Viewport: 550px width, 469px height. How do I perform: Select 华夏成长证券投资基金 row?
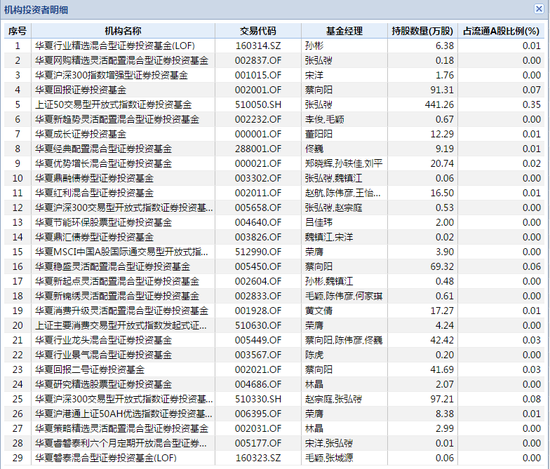274,134
